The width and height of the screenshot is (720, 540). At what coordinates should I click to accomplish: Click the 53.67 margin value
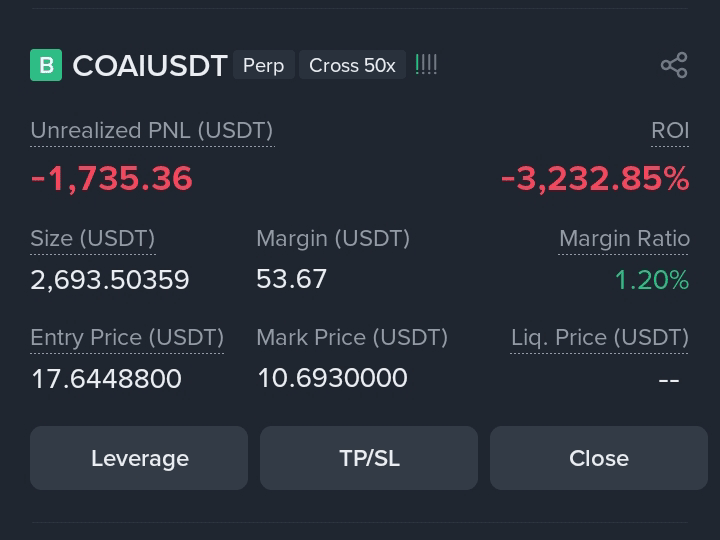coord(292,279)
